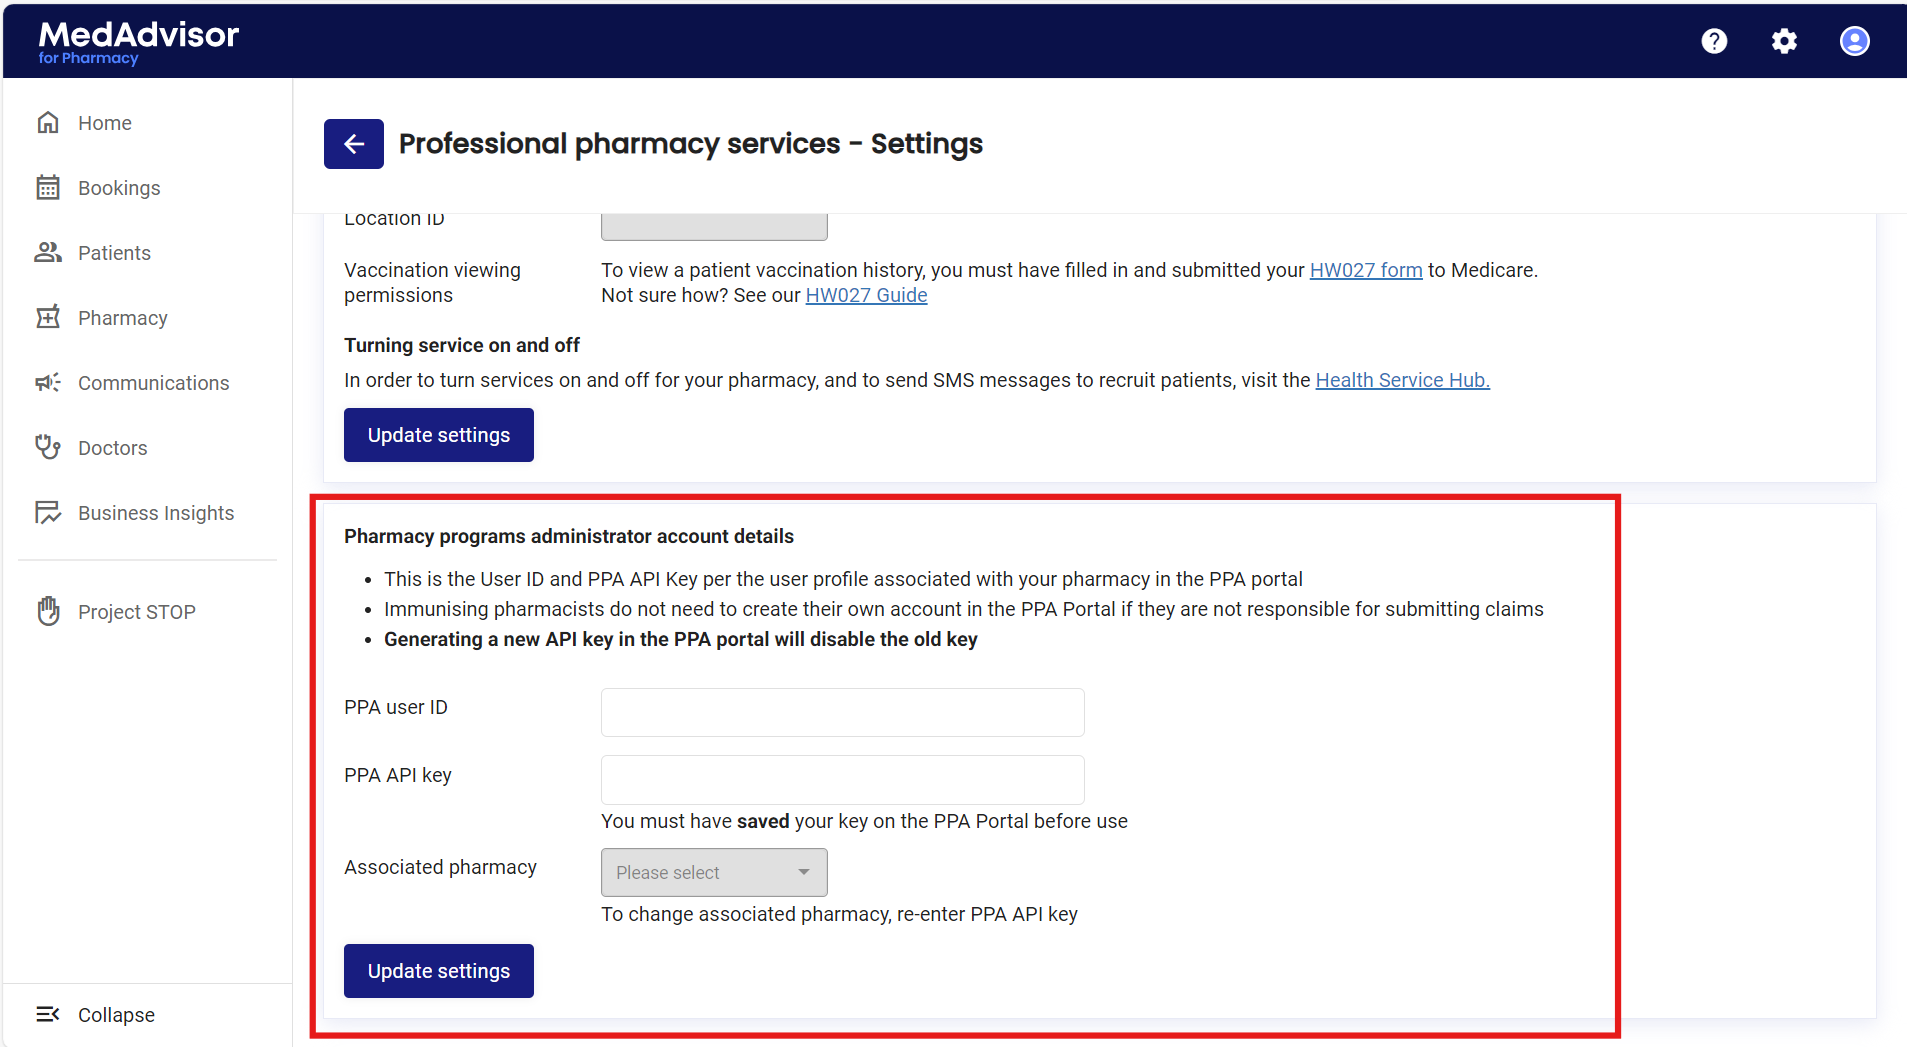Screen dimensions: 1907x1047
Task: Click the Doctors stethoscope icon
Action: coord(48,447)
